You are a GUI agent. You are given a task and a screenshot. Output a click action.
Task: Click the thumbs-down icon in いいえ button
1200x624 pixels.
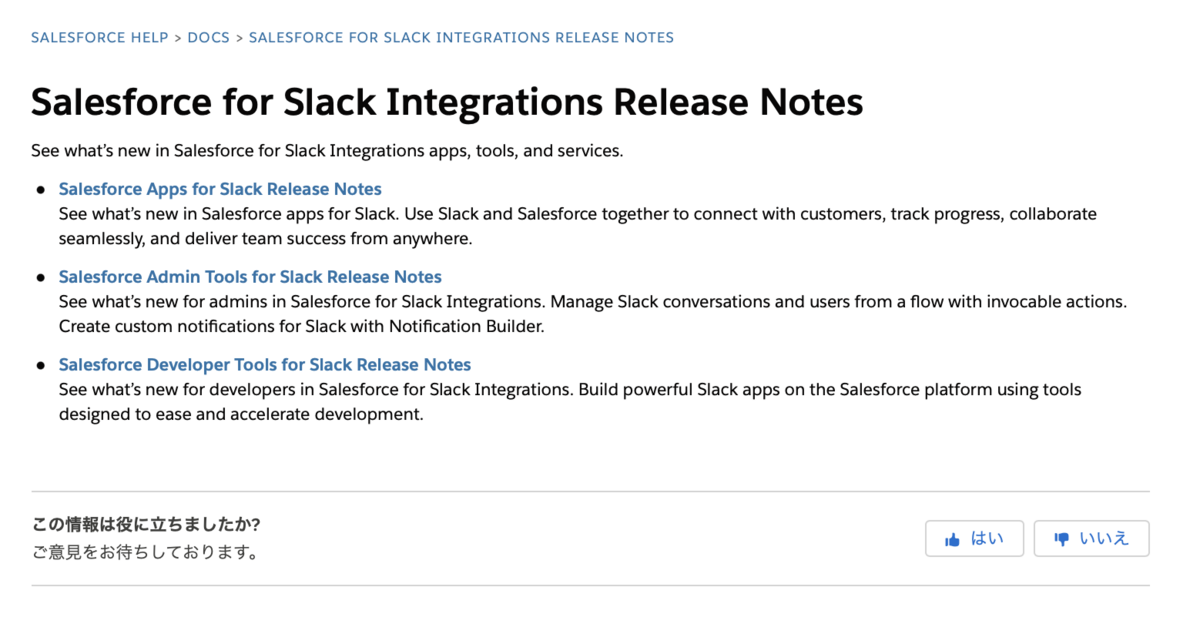(x=1062, y=540)
